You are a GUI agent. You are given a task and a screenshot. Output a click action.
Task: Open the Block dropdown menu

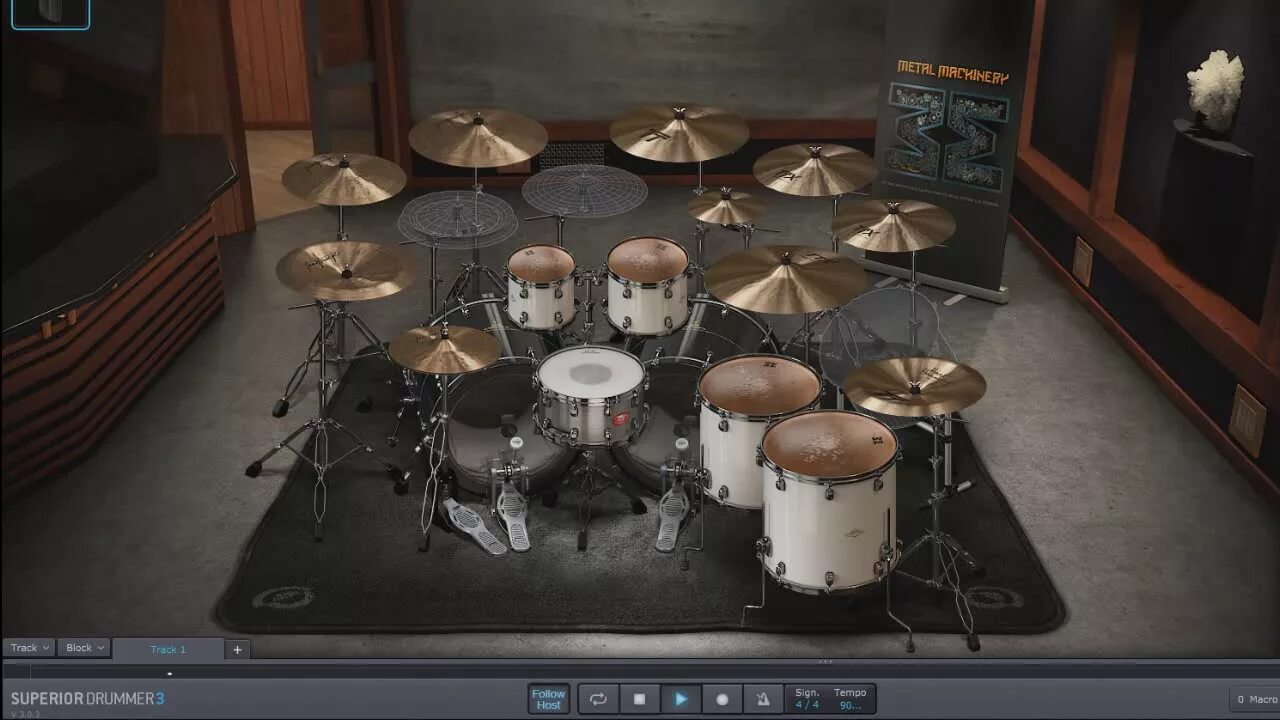coord(84,648)
